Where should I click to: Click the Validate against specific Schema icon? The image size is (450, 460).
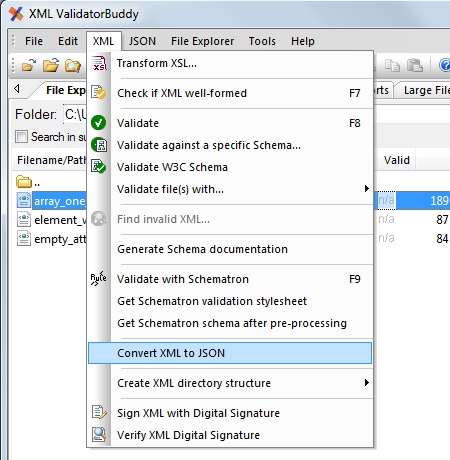tap(99, 145)
